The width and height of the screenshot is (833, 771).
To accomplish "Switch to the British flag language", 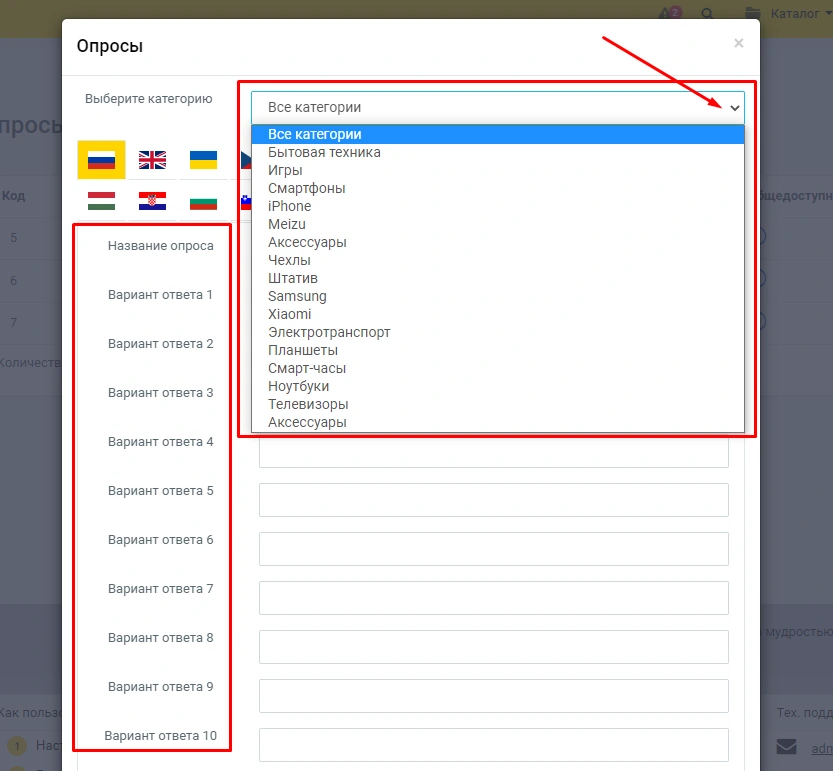I will 152,160.
